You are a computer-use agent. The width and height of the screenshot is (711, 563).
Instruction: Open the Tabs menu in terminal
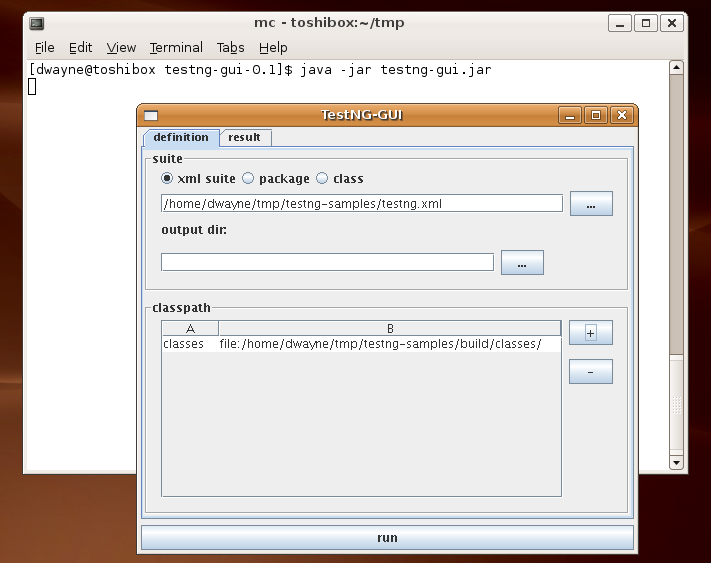click(x=230, y=48)
